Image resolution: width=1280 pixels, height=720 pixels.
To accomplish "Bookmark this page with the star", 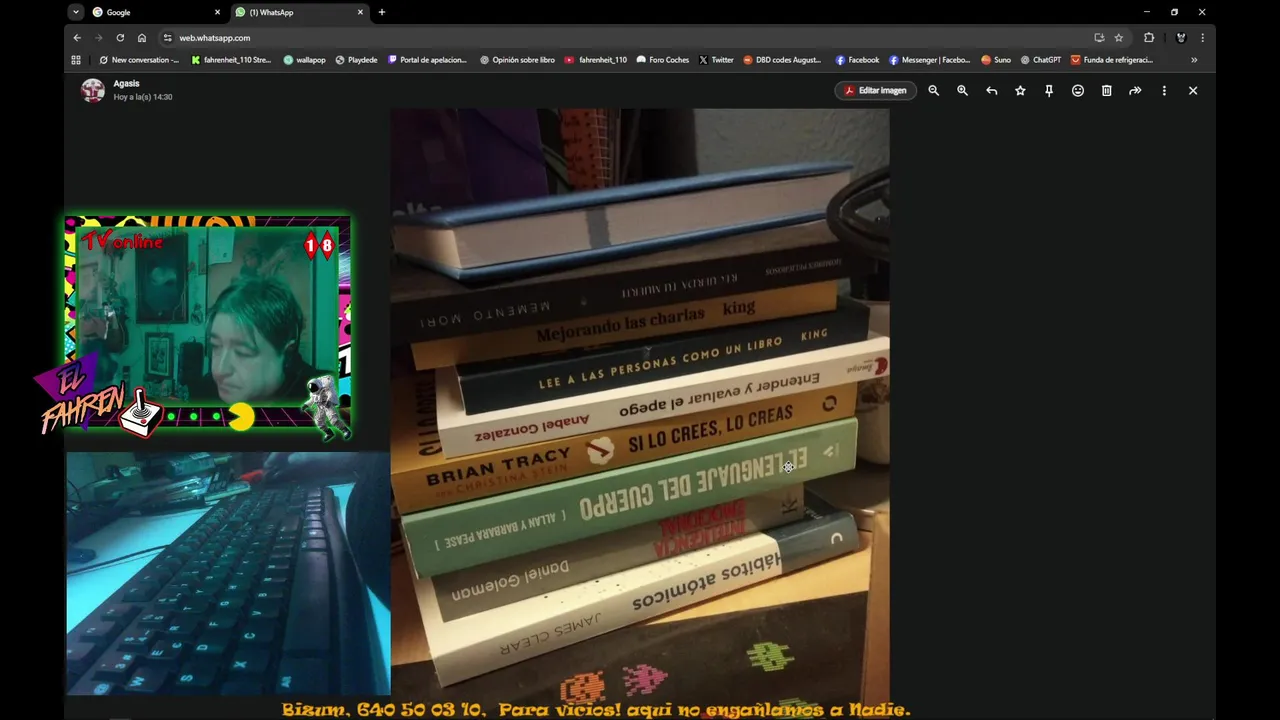I will click(x=1119, y=38).
